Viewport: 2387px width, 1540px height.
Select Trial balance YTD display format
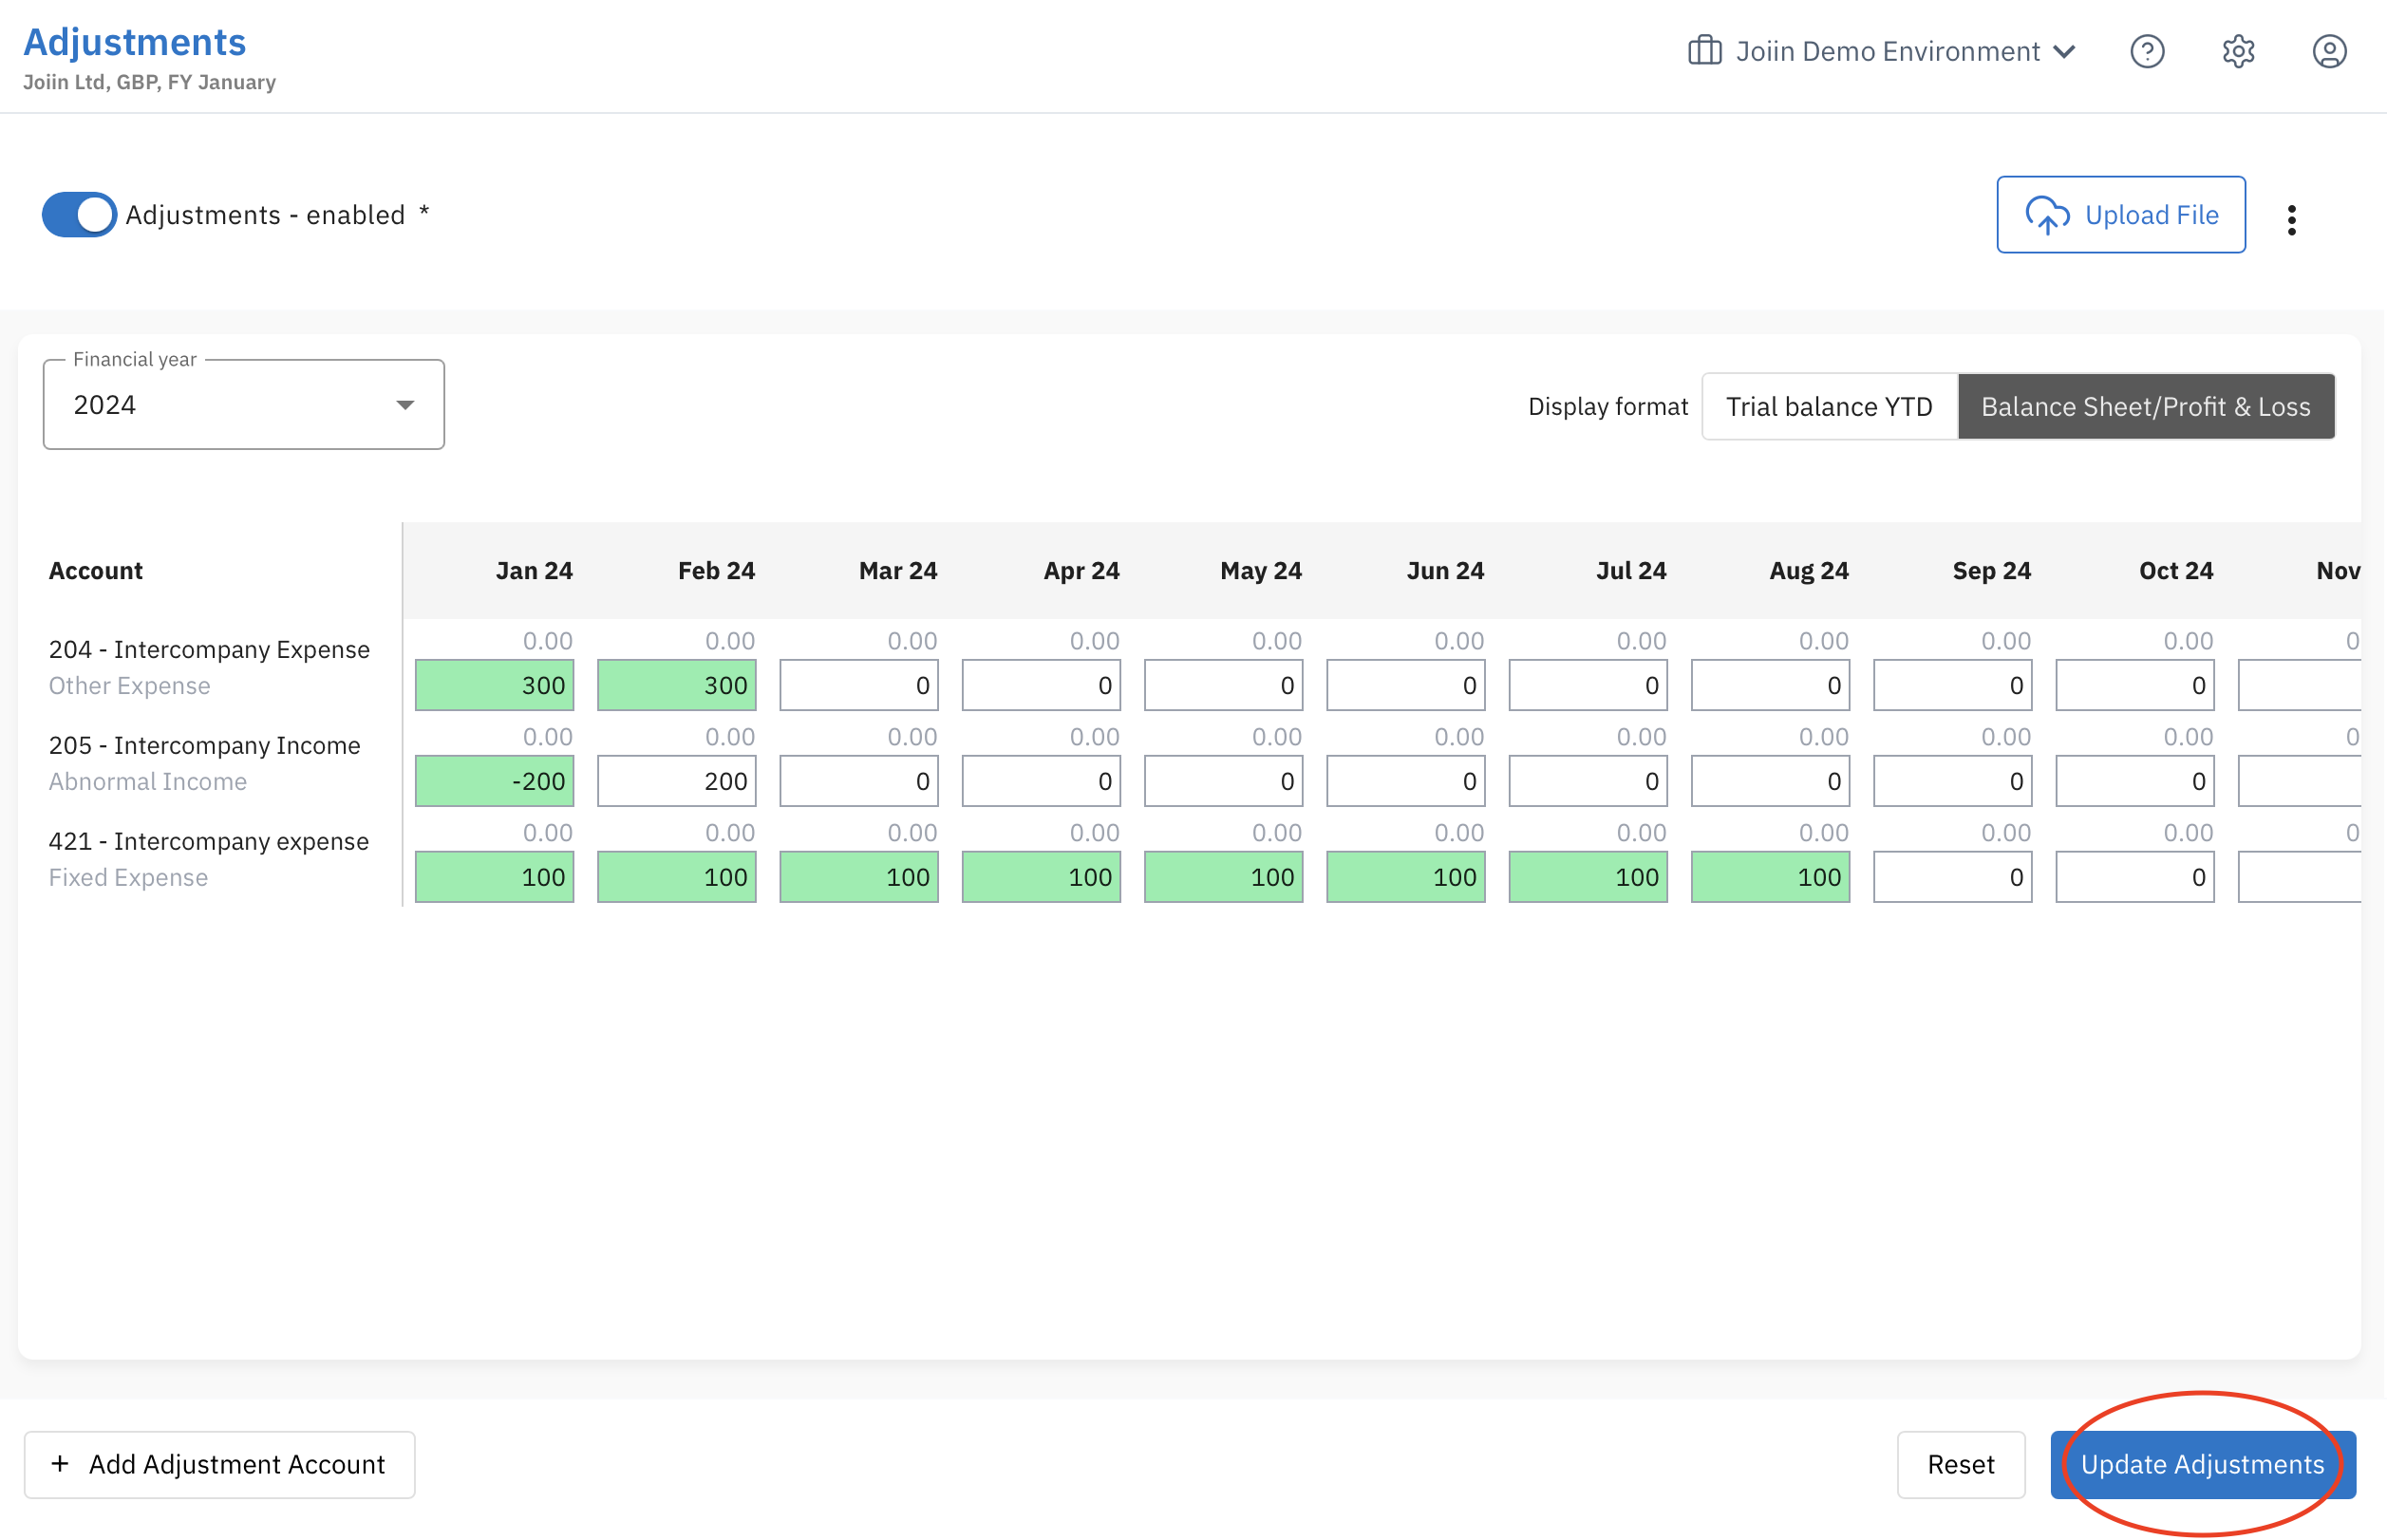[1828, 407]
